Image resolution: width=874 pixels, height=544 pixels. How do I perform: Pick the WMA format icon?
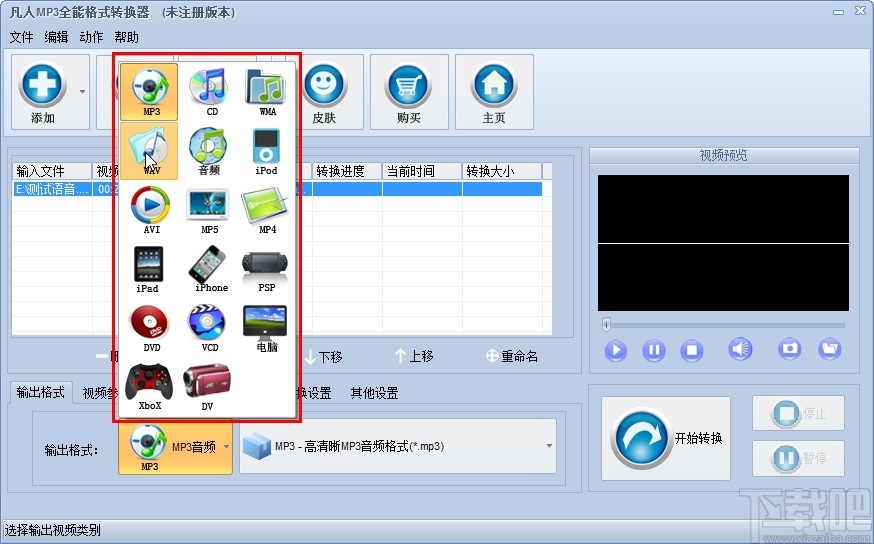click(x=266, y=91)
